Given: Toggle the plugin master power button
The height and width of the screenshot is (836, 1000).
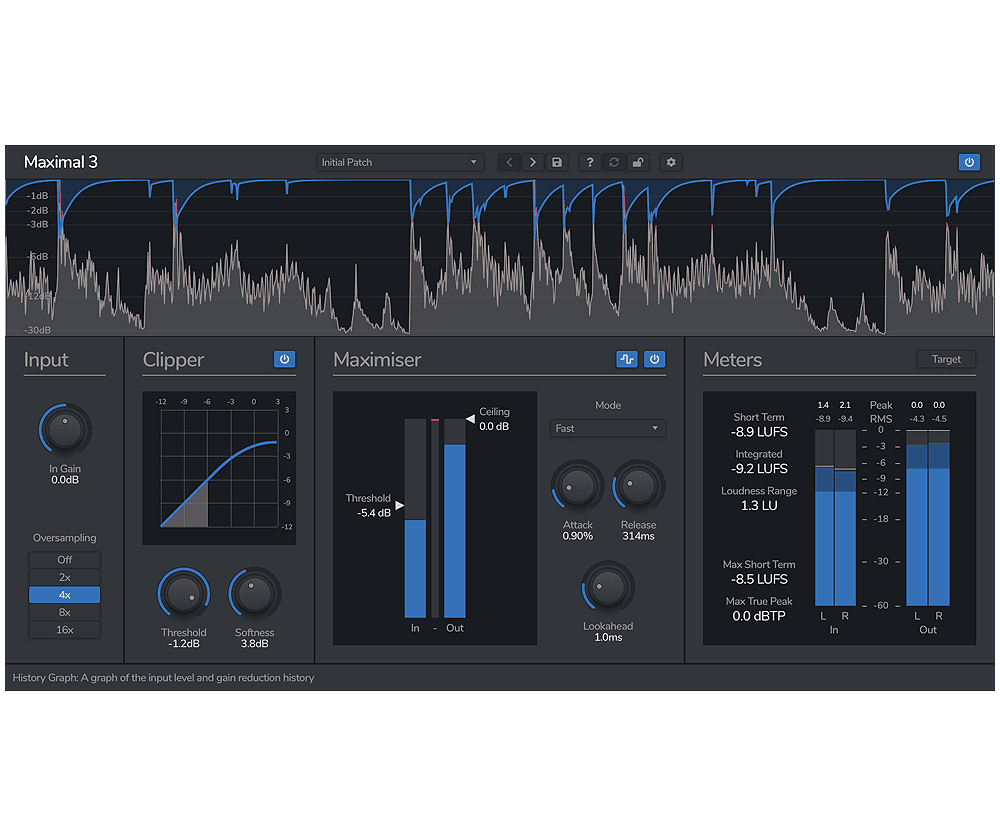Looking at the screenshot, I should point(969,162).
